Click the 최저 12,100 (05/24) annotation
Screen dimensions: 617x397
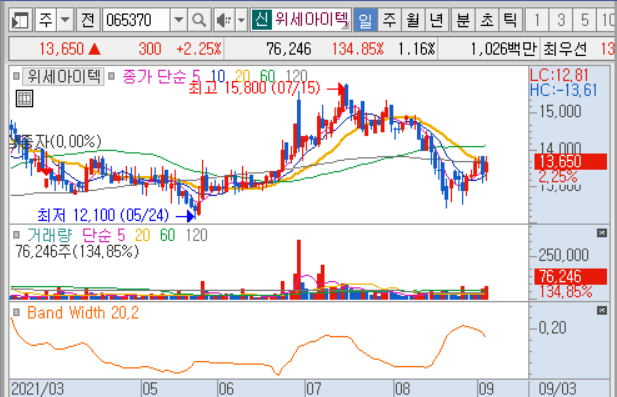tap(103, 215)
